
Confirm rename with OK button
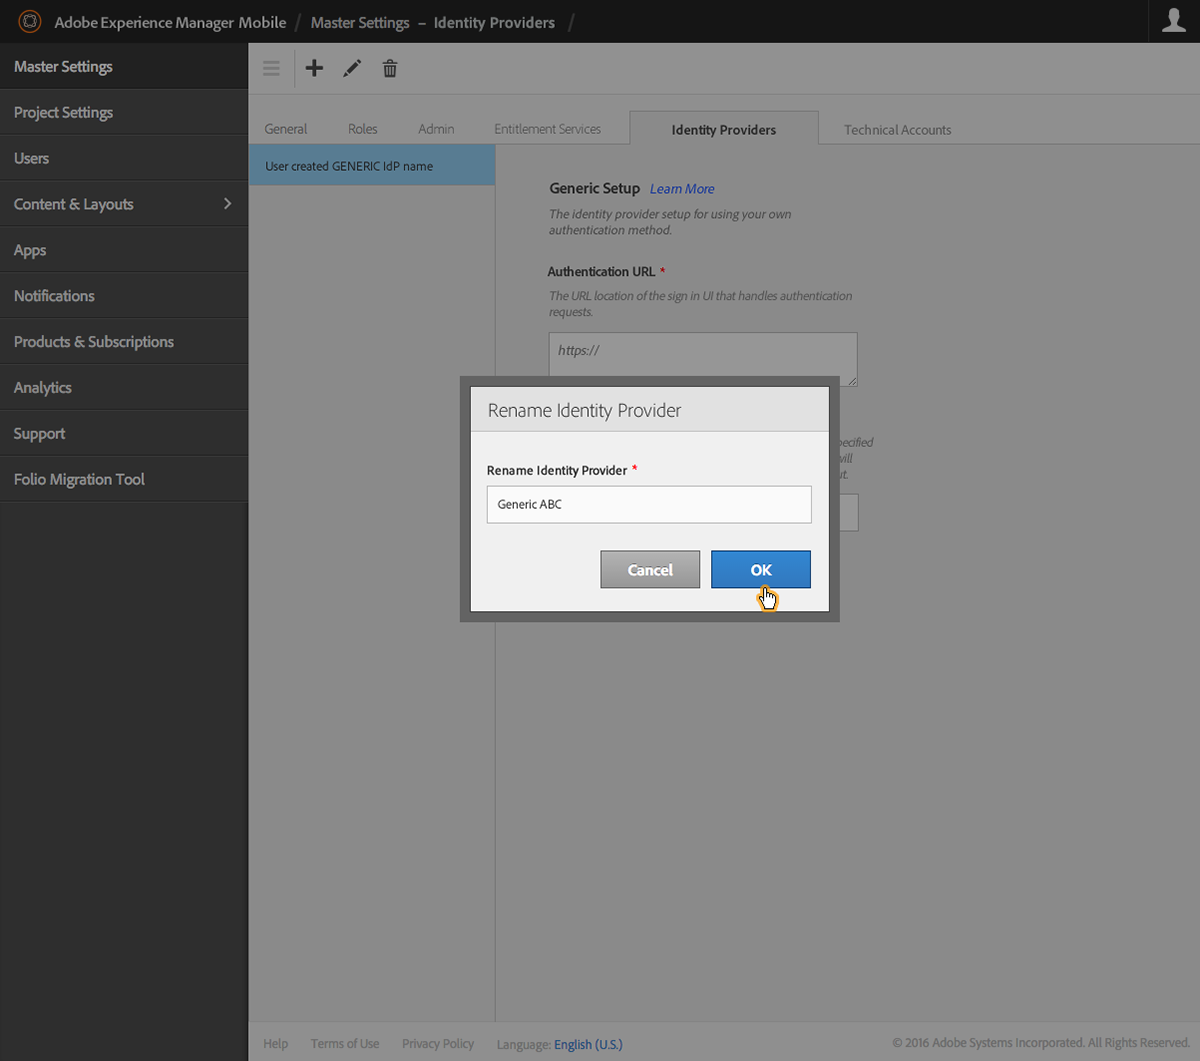tap(761, 569)
